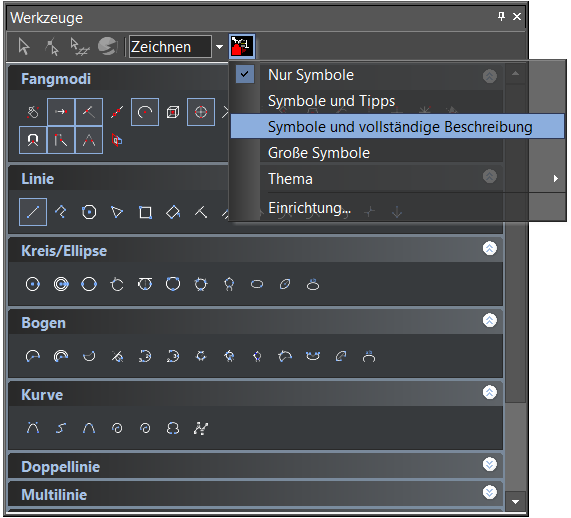
Task: Toggle the vertex snap mode with arrow
Action: [x=61, y=112]
